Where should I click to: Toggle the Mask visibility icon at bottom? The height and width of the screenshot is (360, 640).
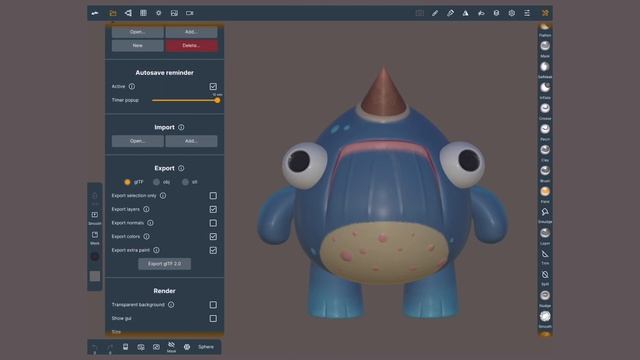coord(171,347)
